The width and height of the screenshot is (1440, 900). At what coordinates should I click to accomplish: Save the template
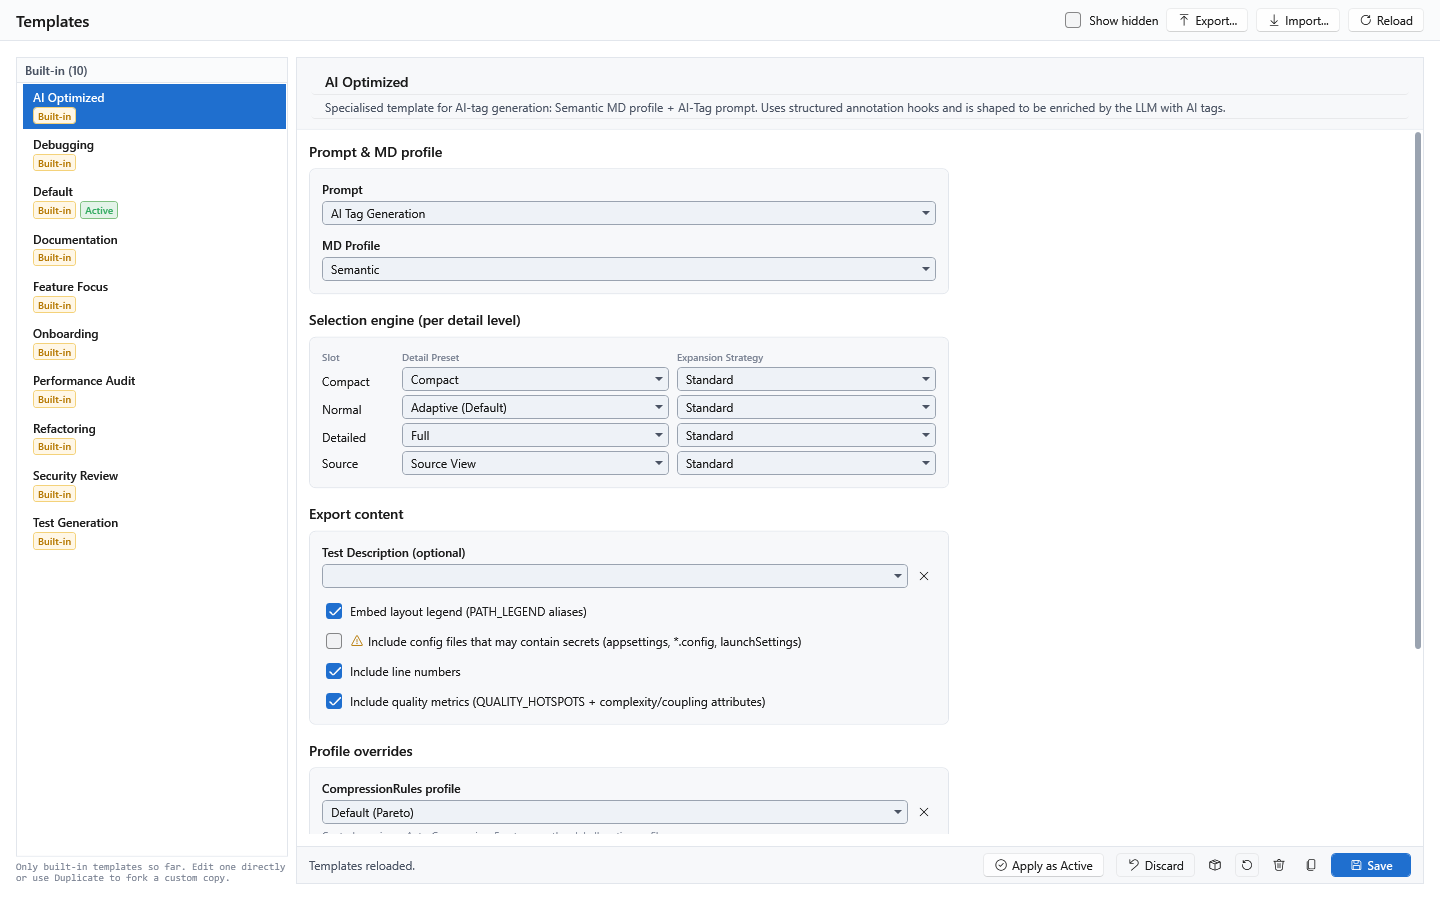point(1371,865)
